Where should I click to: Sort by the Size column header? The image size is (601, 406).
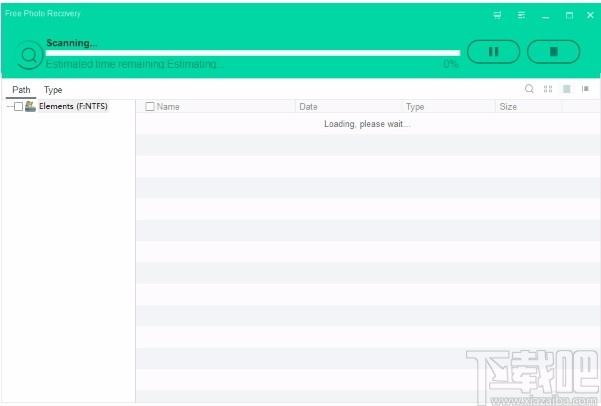pyautogui.click(x=508, y=107)
